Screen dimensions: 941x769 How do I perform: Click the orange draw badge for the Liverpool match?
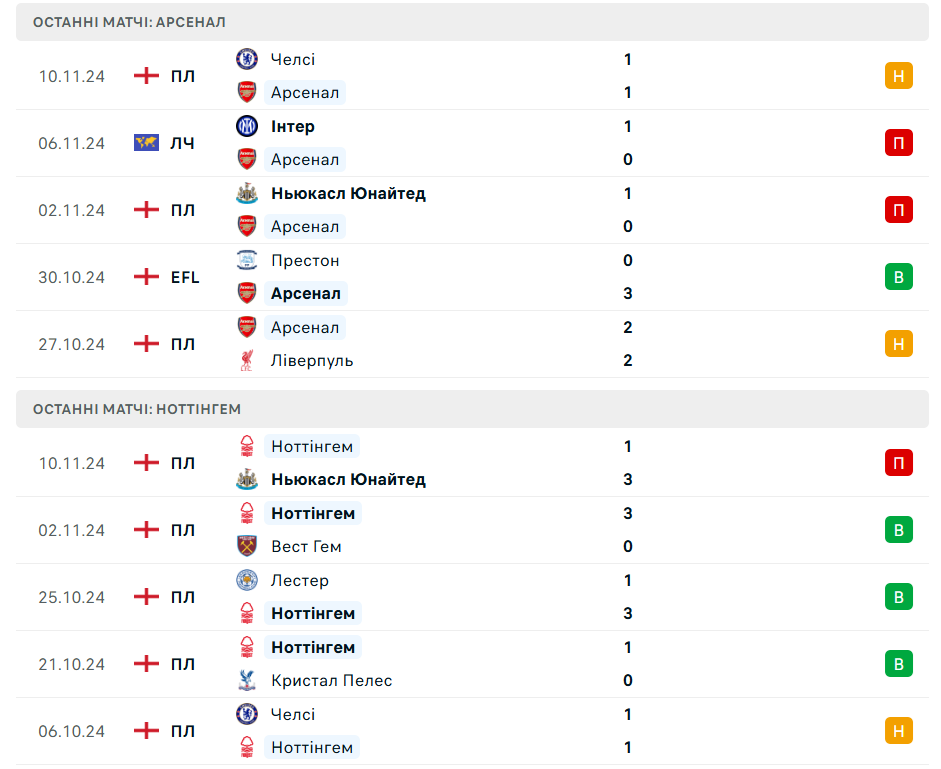click(898, 344)
